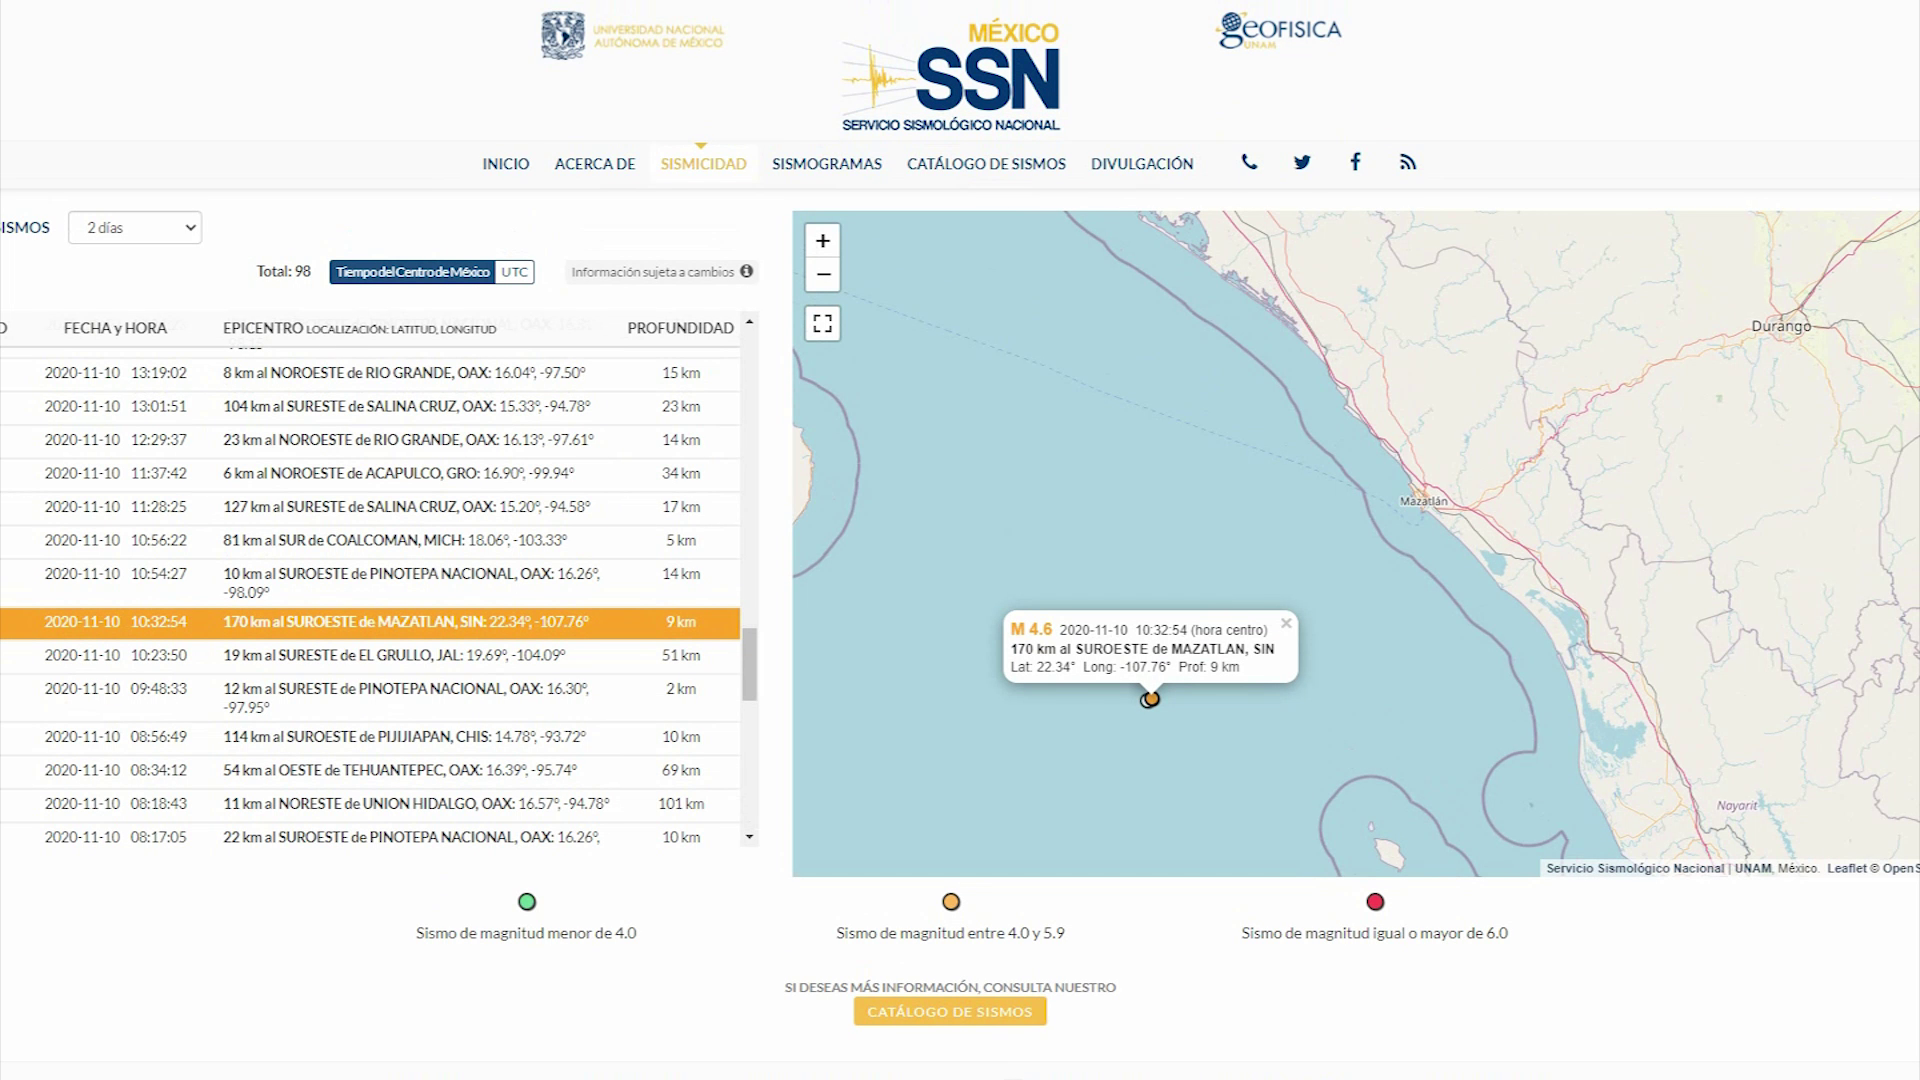Click the Geofísica UNAM logo
The width and height of the screenshot is (1920, 1080).
click(1279, 30)
